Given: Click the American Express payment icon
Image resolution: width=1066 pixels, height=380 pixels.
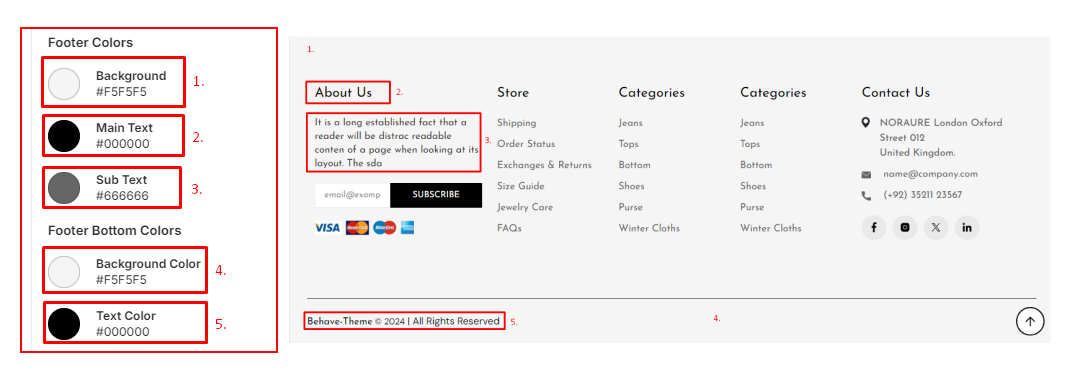Looking at the screenshot, I should click(x=407, y=228).
